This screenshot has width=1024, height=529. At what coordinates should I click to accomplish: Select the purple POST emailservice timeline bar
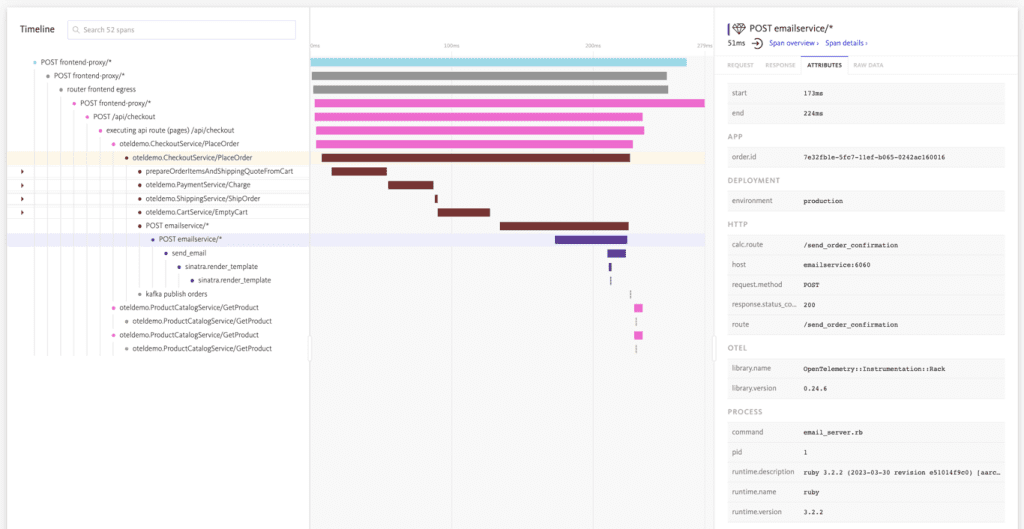pyautogui.click(x=590, y=240)
